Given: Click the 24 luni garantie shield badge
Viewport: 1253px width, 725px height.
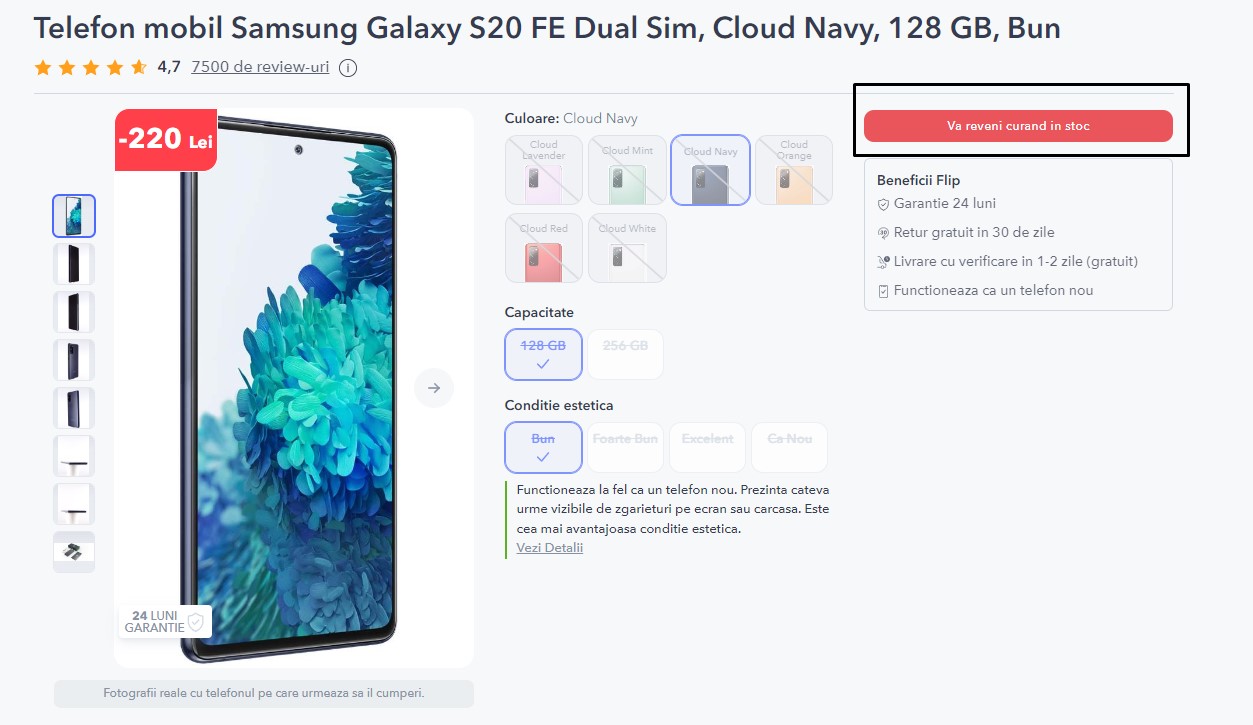Looking at the screenshot, I should tap(166, 621).
